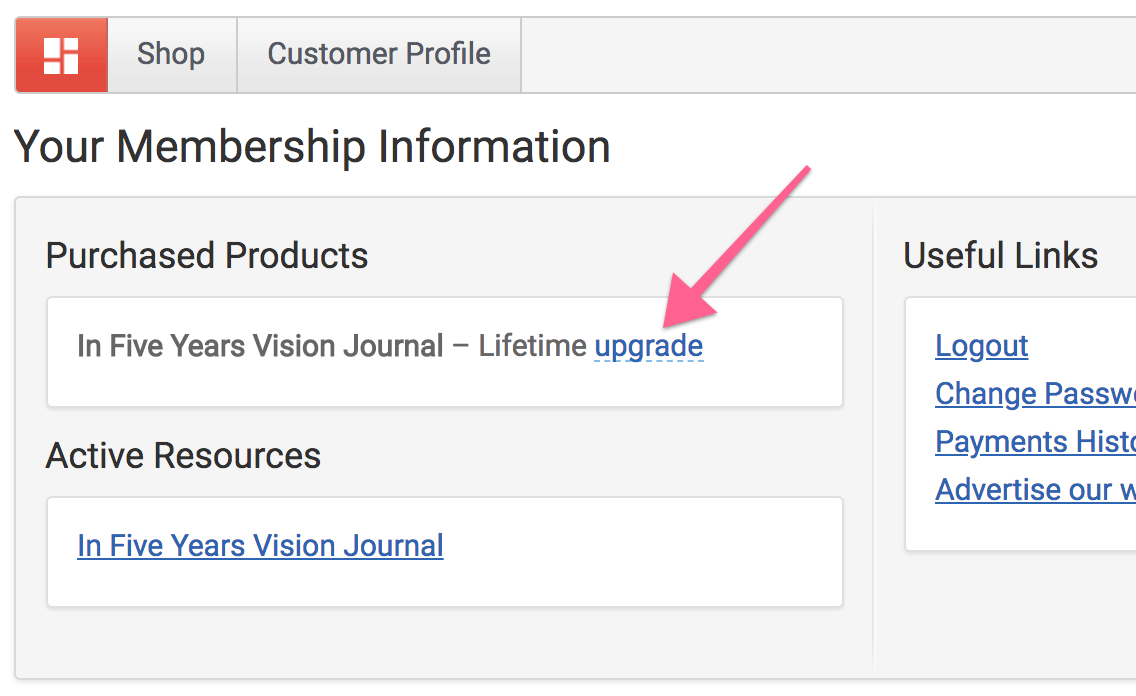Image resolution: width=1136 pixels, height=696 pixels.
Task: Click the word Lifetime in purchased product
Action: pyautogui.click(x=532, y=346)
